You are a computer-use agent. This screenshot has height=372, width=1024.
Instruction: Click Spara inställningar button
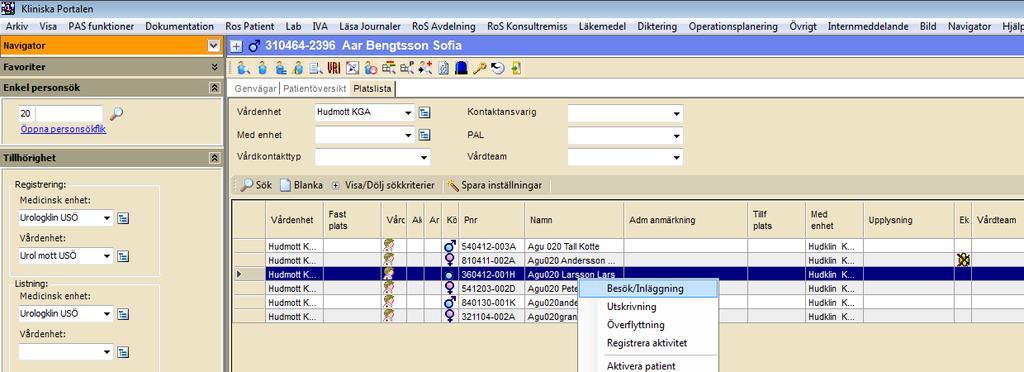[x=495, y=185]
